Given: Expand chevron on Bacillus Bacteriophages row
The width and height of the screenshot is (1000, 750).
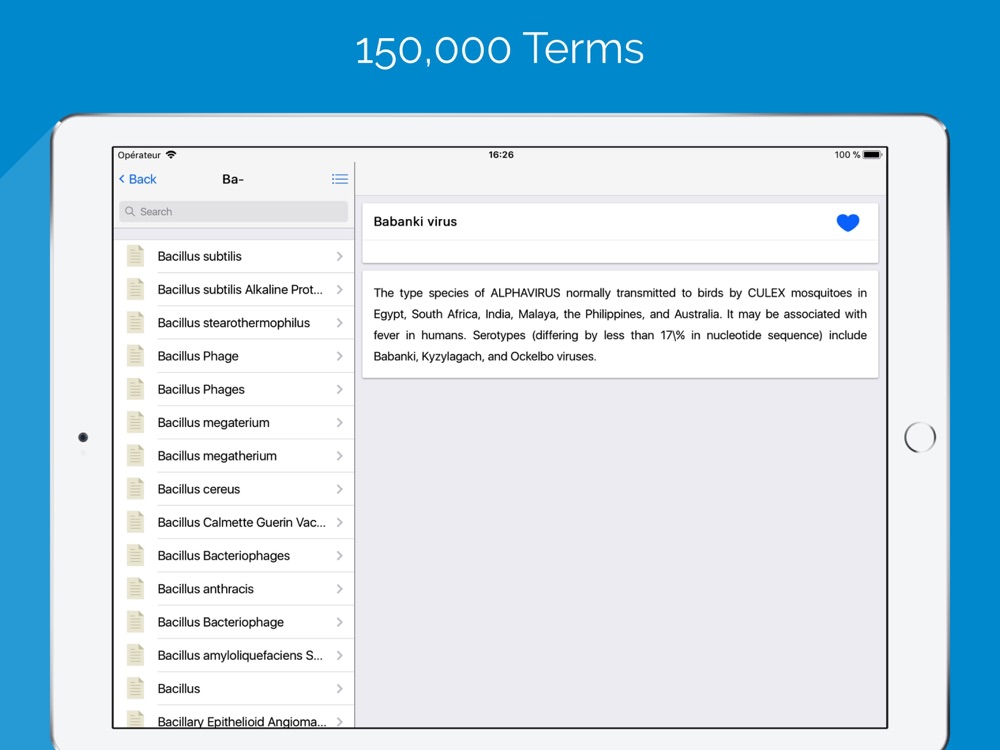Looking at the screenshot, I should point(340,555).
